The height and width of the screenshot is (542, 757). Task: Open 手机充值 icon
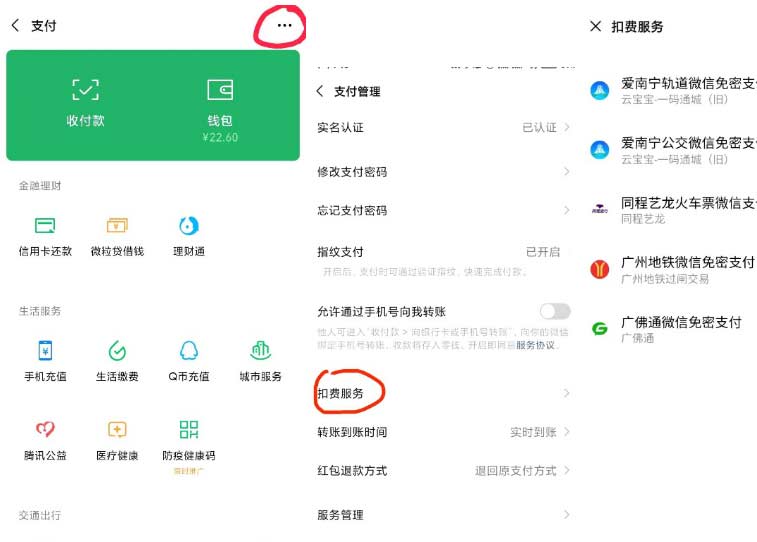45,350
